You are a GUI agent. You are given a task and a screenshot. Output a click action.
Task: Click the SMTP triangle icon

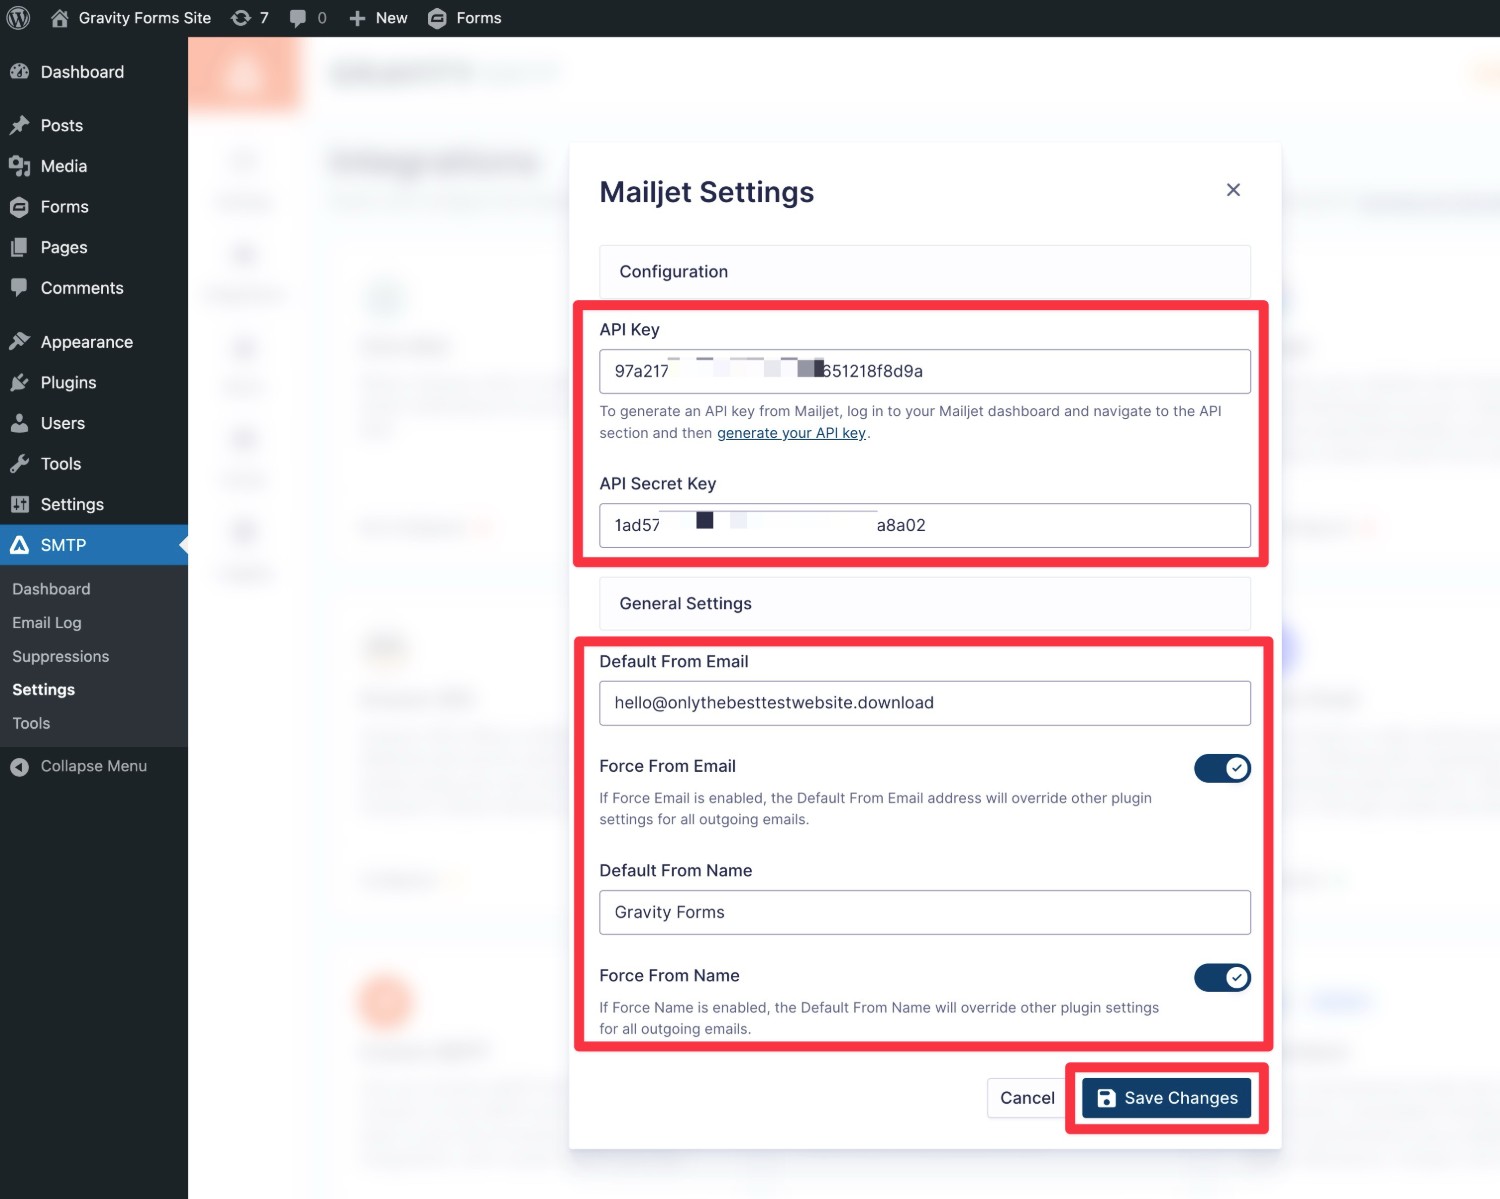point(19,545)
